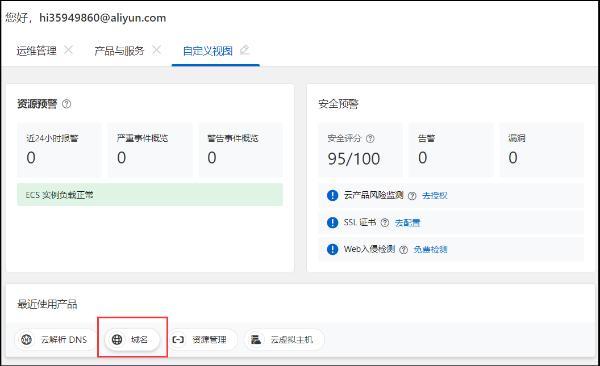Viewport: 600px width, 366px height.
Task: Click the 资源预警 heading
Action: point(37,104)
